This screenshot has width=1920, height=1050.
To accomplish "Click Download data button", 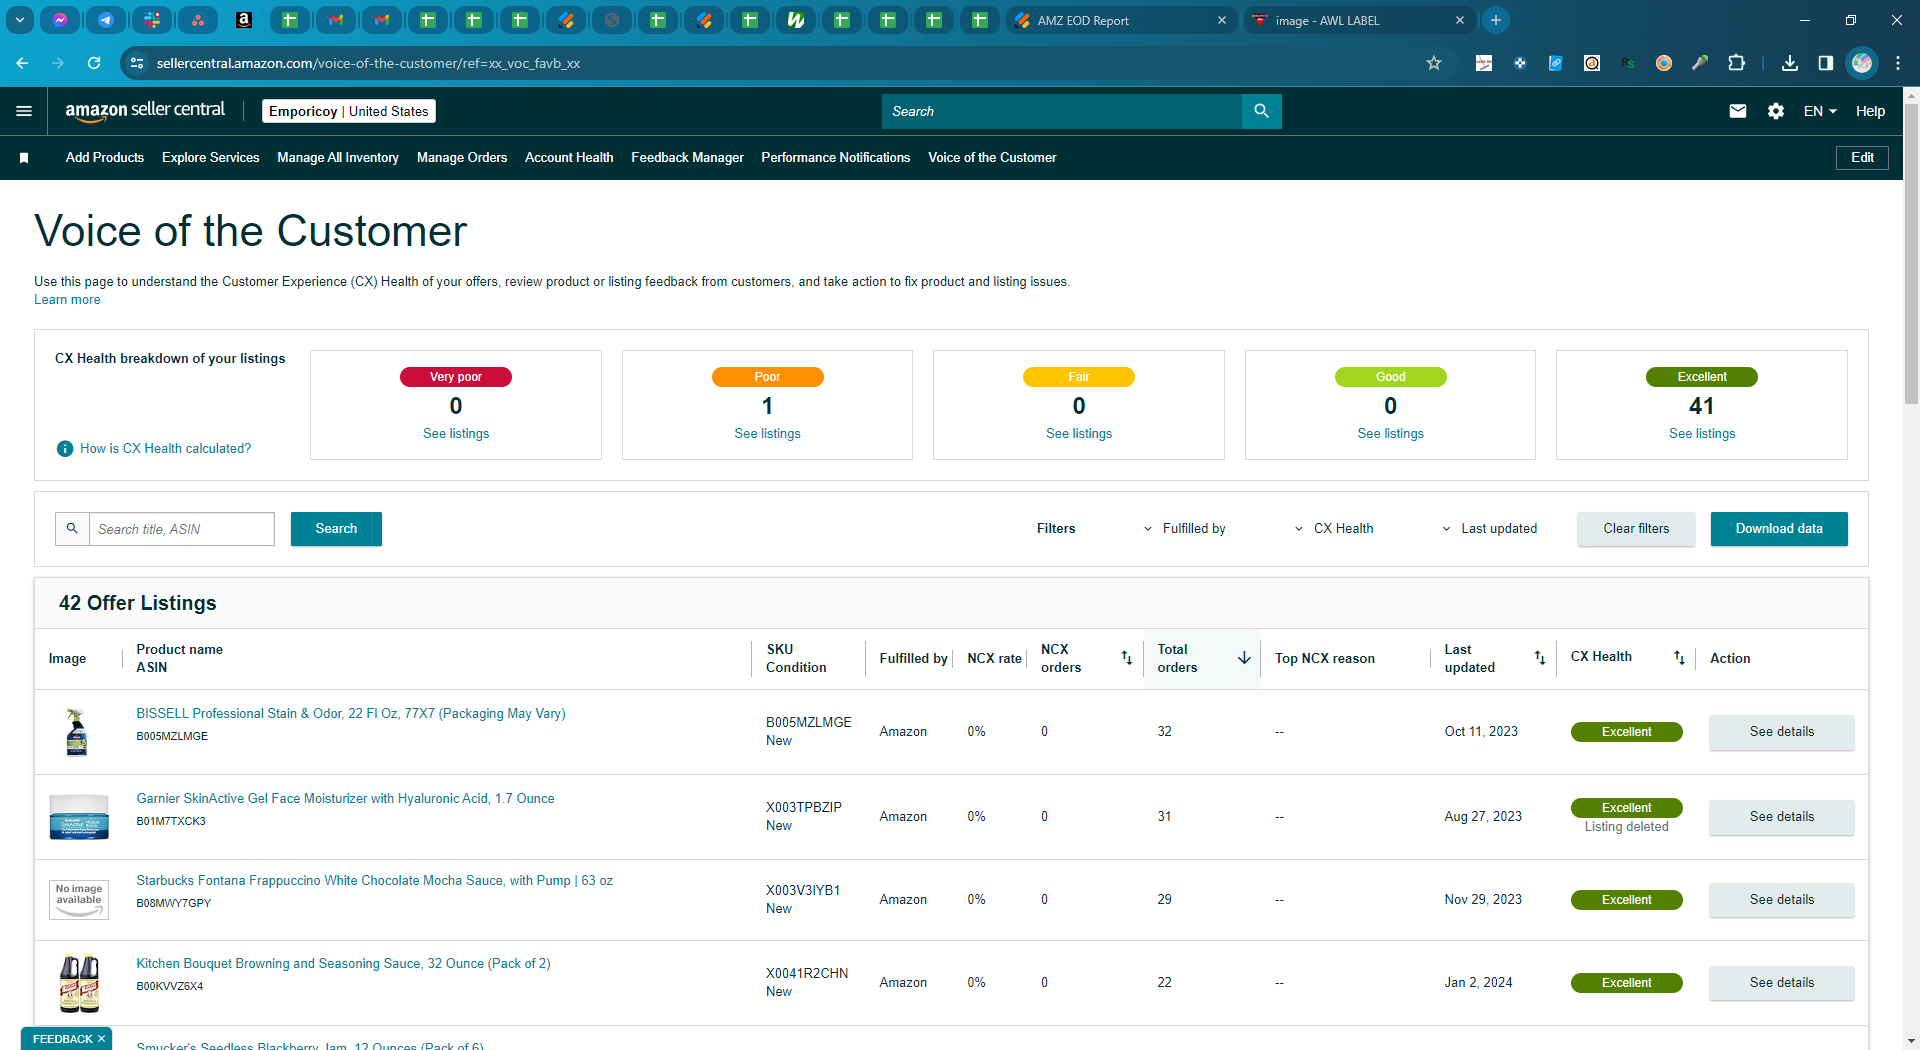I will (x=1779, y=529).
